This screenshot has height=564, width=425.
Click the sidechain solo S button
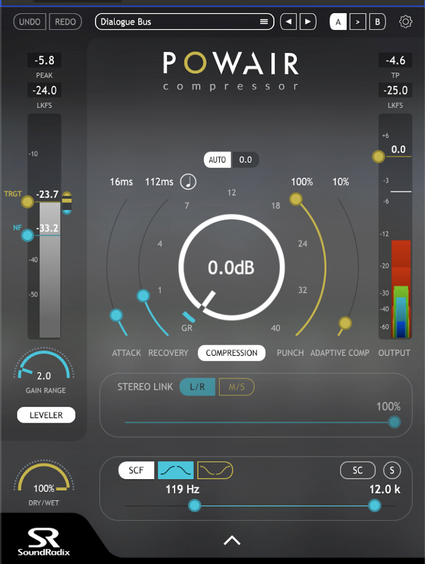point(392,470)
